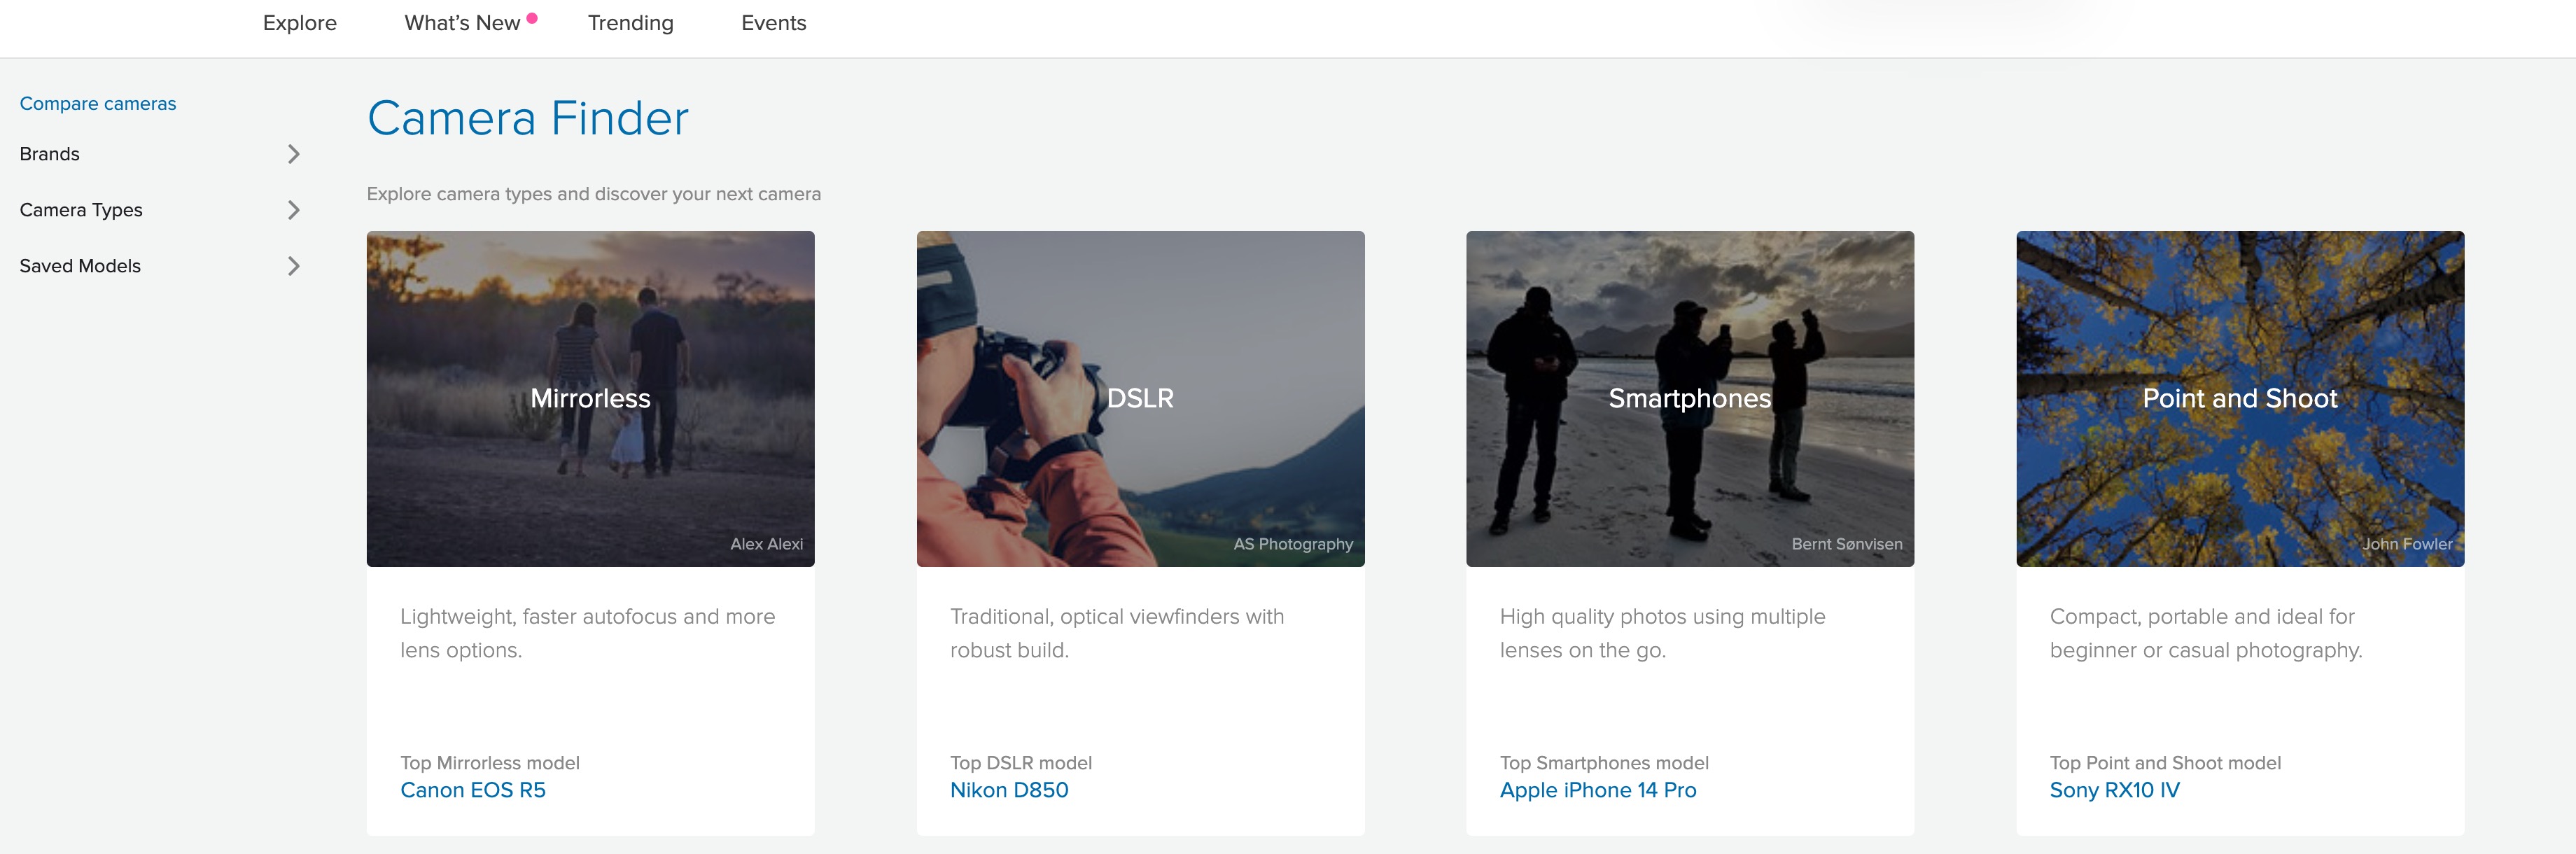Select Trending in the top navigation
Screen dimensions: 2576x854
(630, 22)
